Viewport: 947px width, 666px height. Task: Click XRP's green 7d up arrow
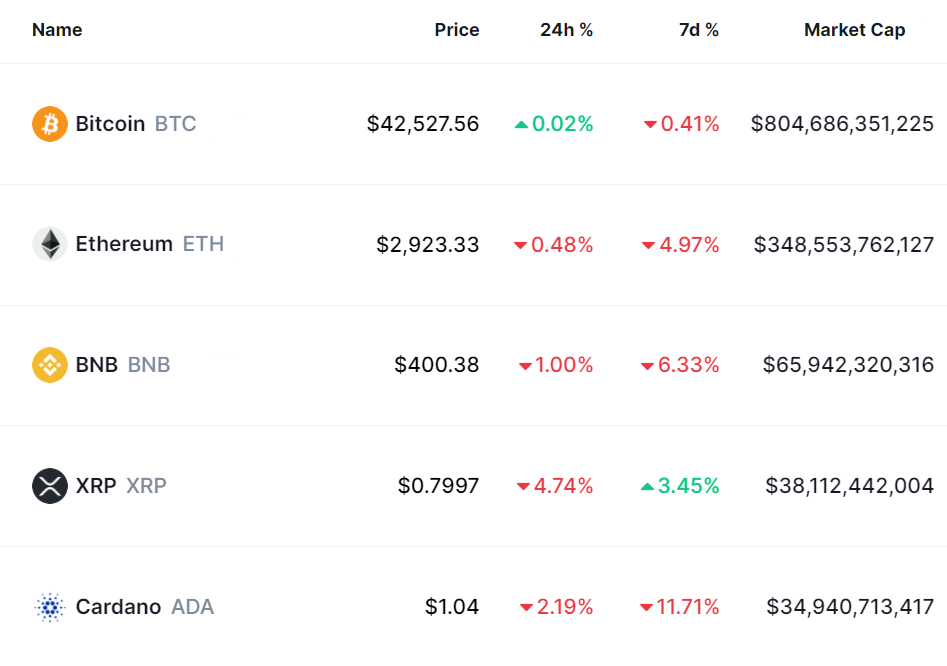pos(648,487)
